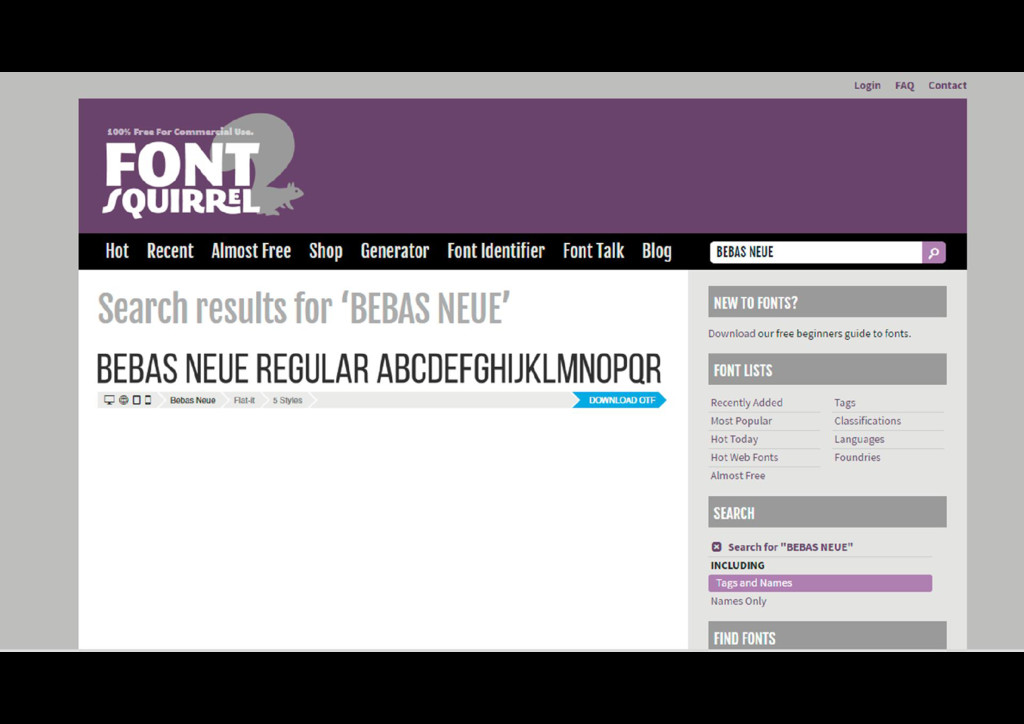Click the magnifier search button

933,252
